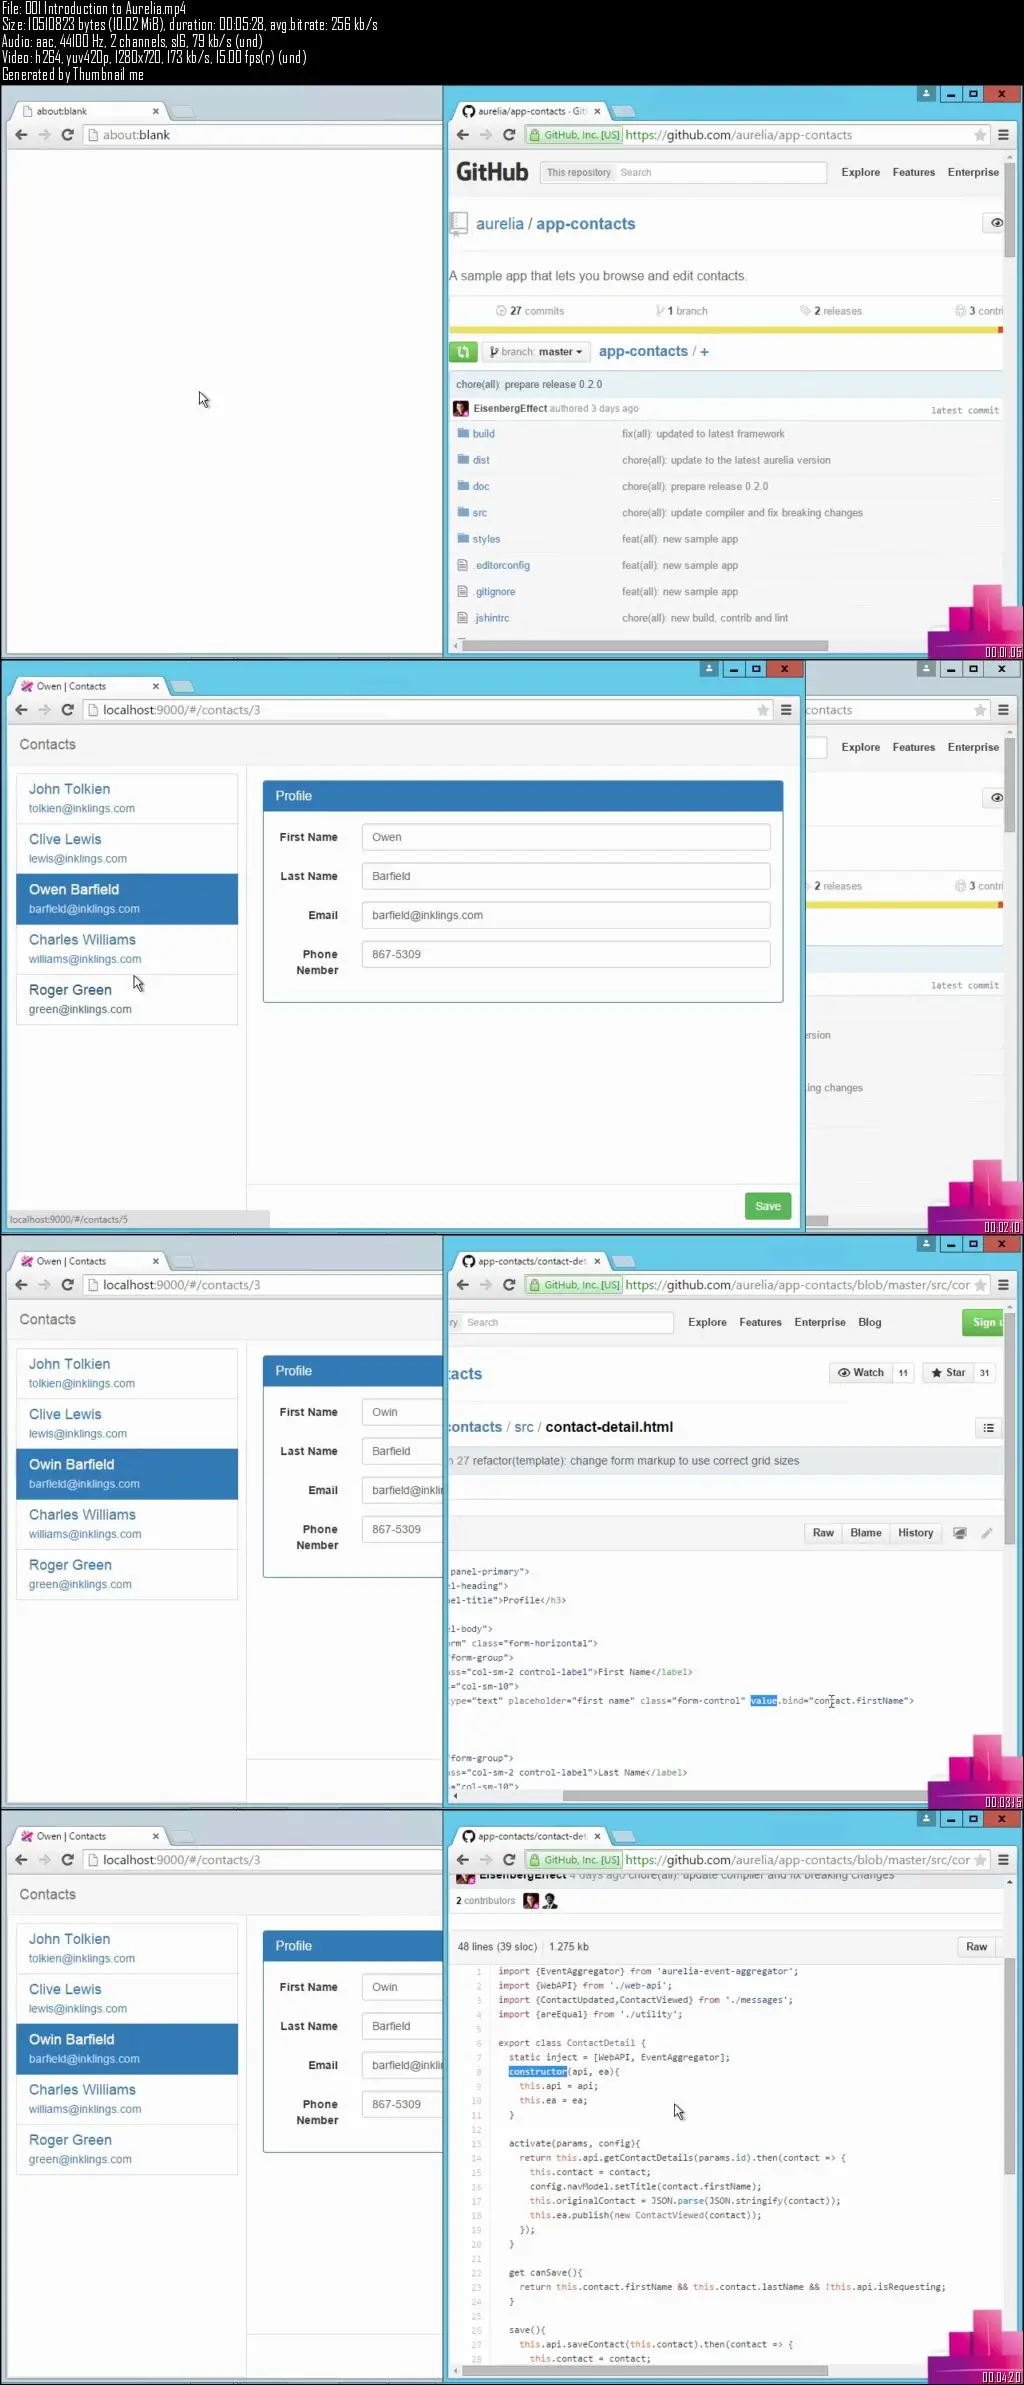Click list icon button right of contact-detail.html
The height and width of the screenshot is (2385, 1024).
988,1428
